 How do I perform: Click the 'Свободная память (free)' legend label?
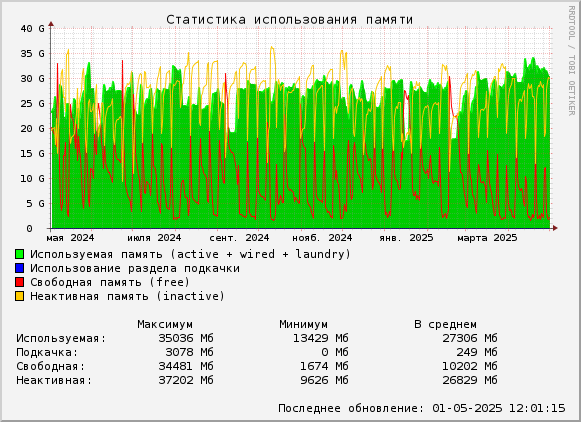pyautogui.click(x=110, y=282)
